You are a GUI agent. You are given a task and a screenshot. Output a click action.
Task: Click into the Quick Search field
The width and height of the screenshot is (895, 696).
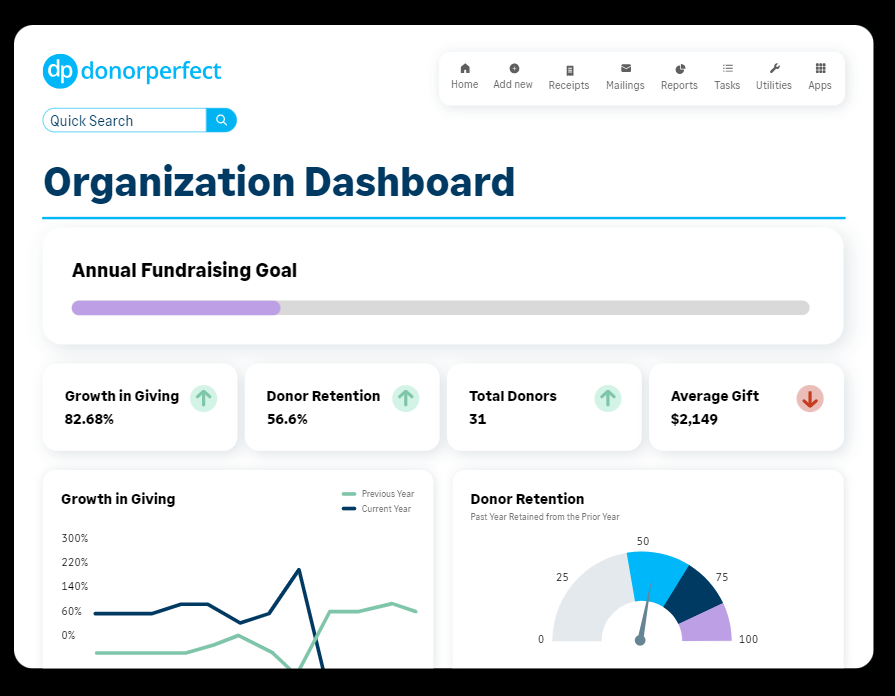tap(125, 120)
